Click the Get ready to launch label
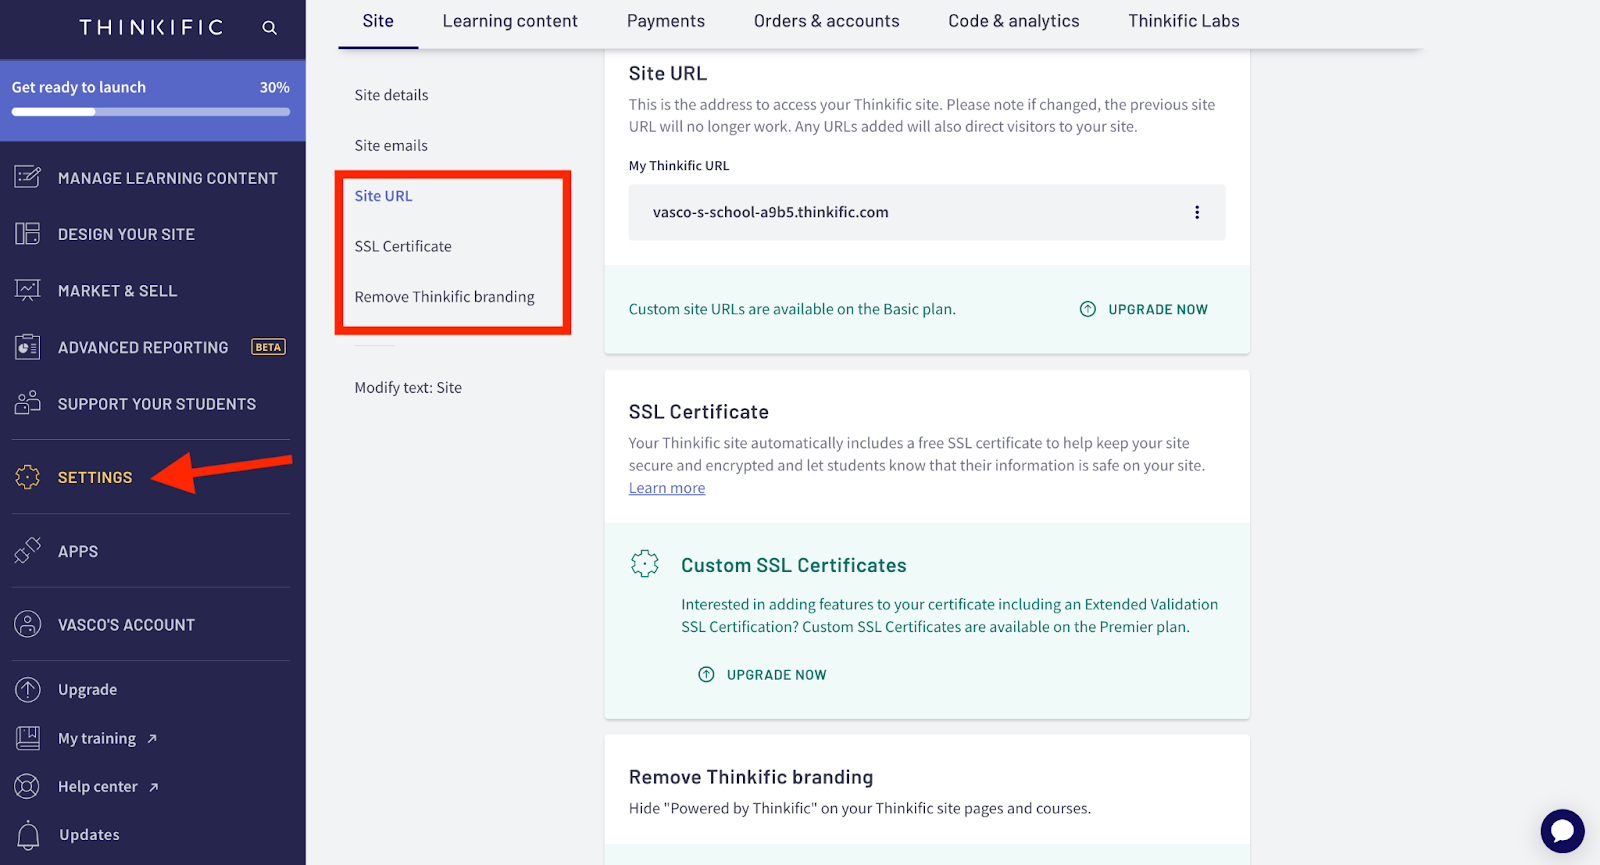 [79, 87]
